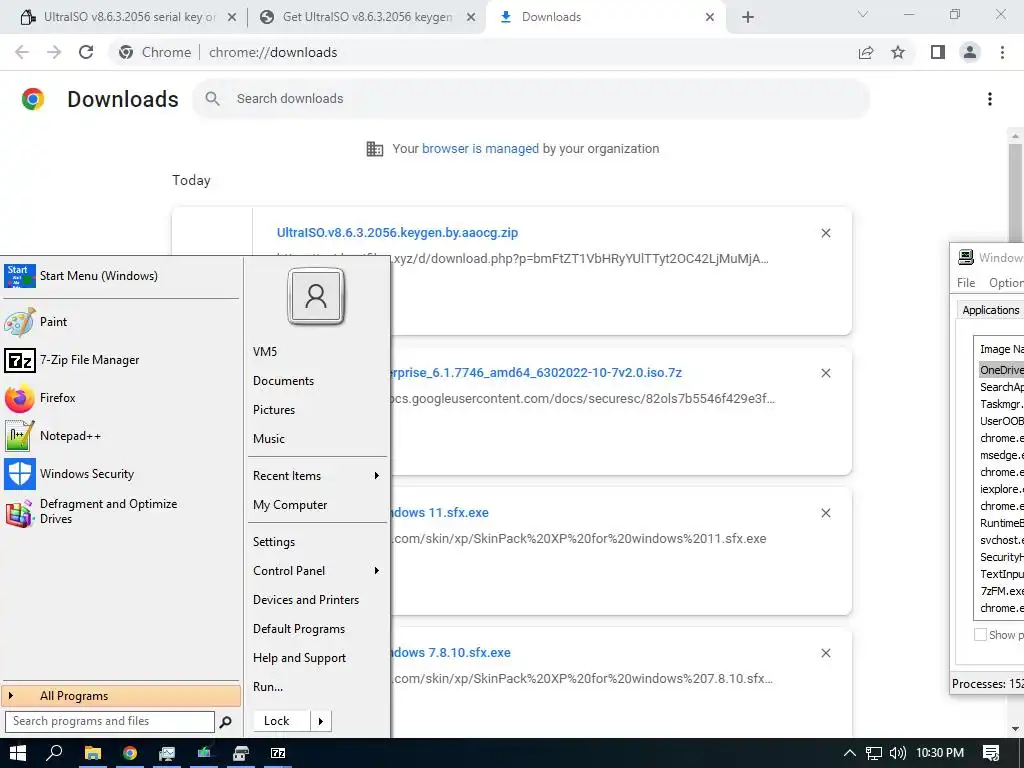This screenshot has height=768, width=1024.
Task: Click Run... in the Start menu
Action: point(268,686)
